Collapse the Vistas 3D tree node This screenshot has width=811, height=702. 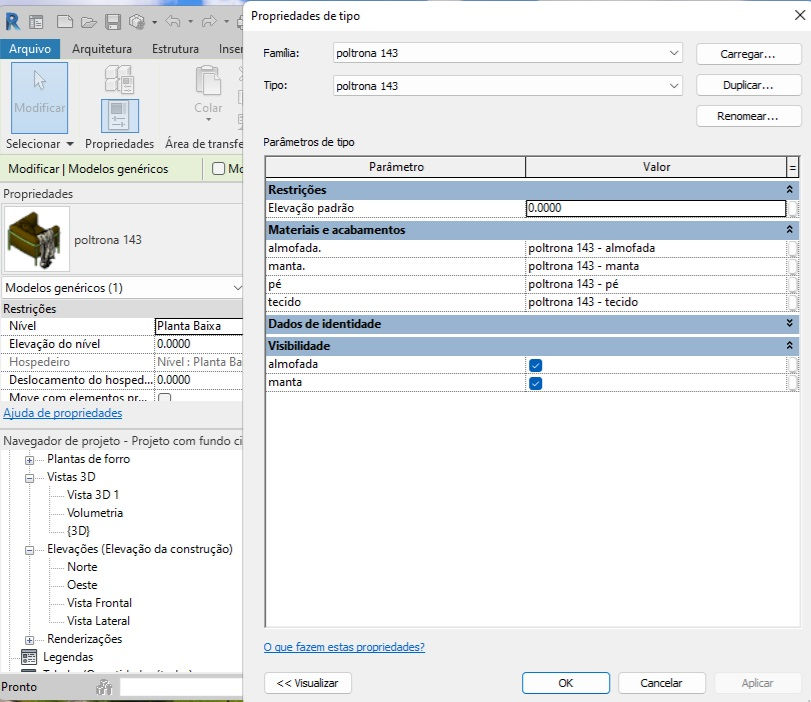pos(29,478)
